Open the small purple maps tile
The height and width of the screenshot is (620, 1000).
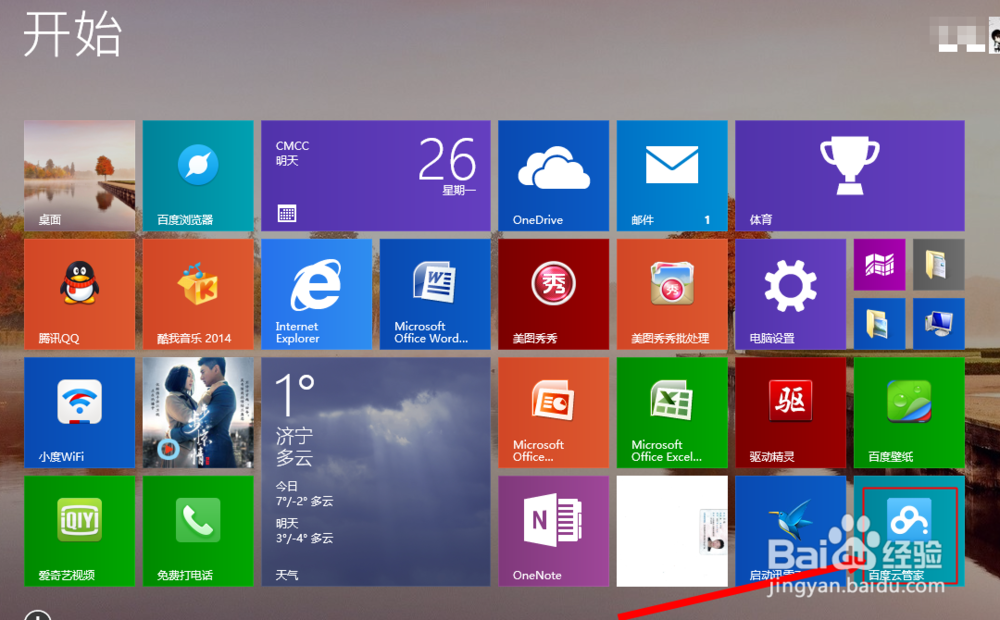click(x=879, y=265)
